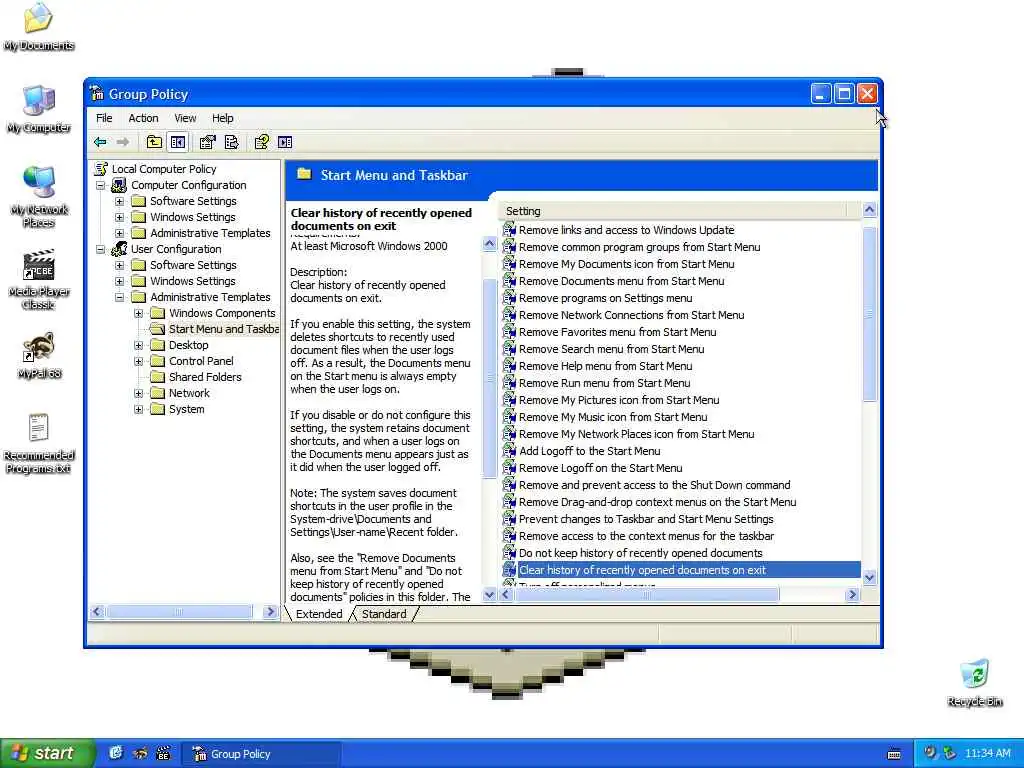Open the File menu

tap(104, 118)
